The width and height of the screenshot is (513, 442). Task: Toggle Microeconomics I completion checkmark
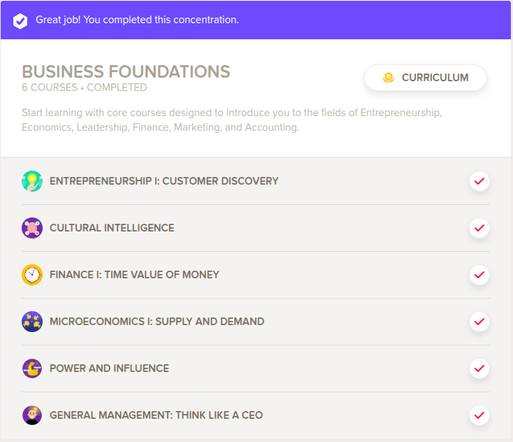(479, 322)
